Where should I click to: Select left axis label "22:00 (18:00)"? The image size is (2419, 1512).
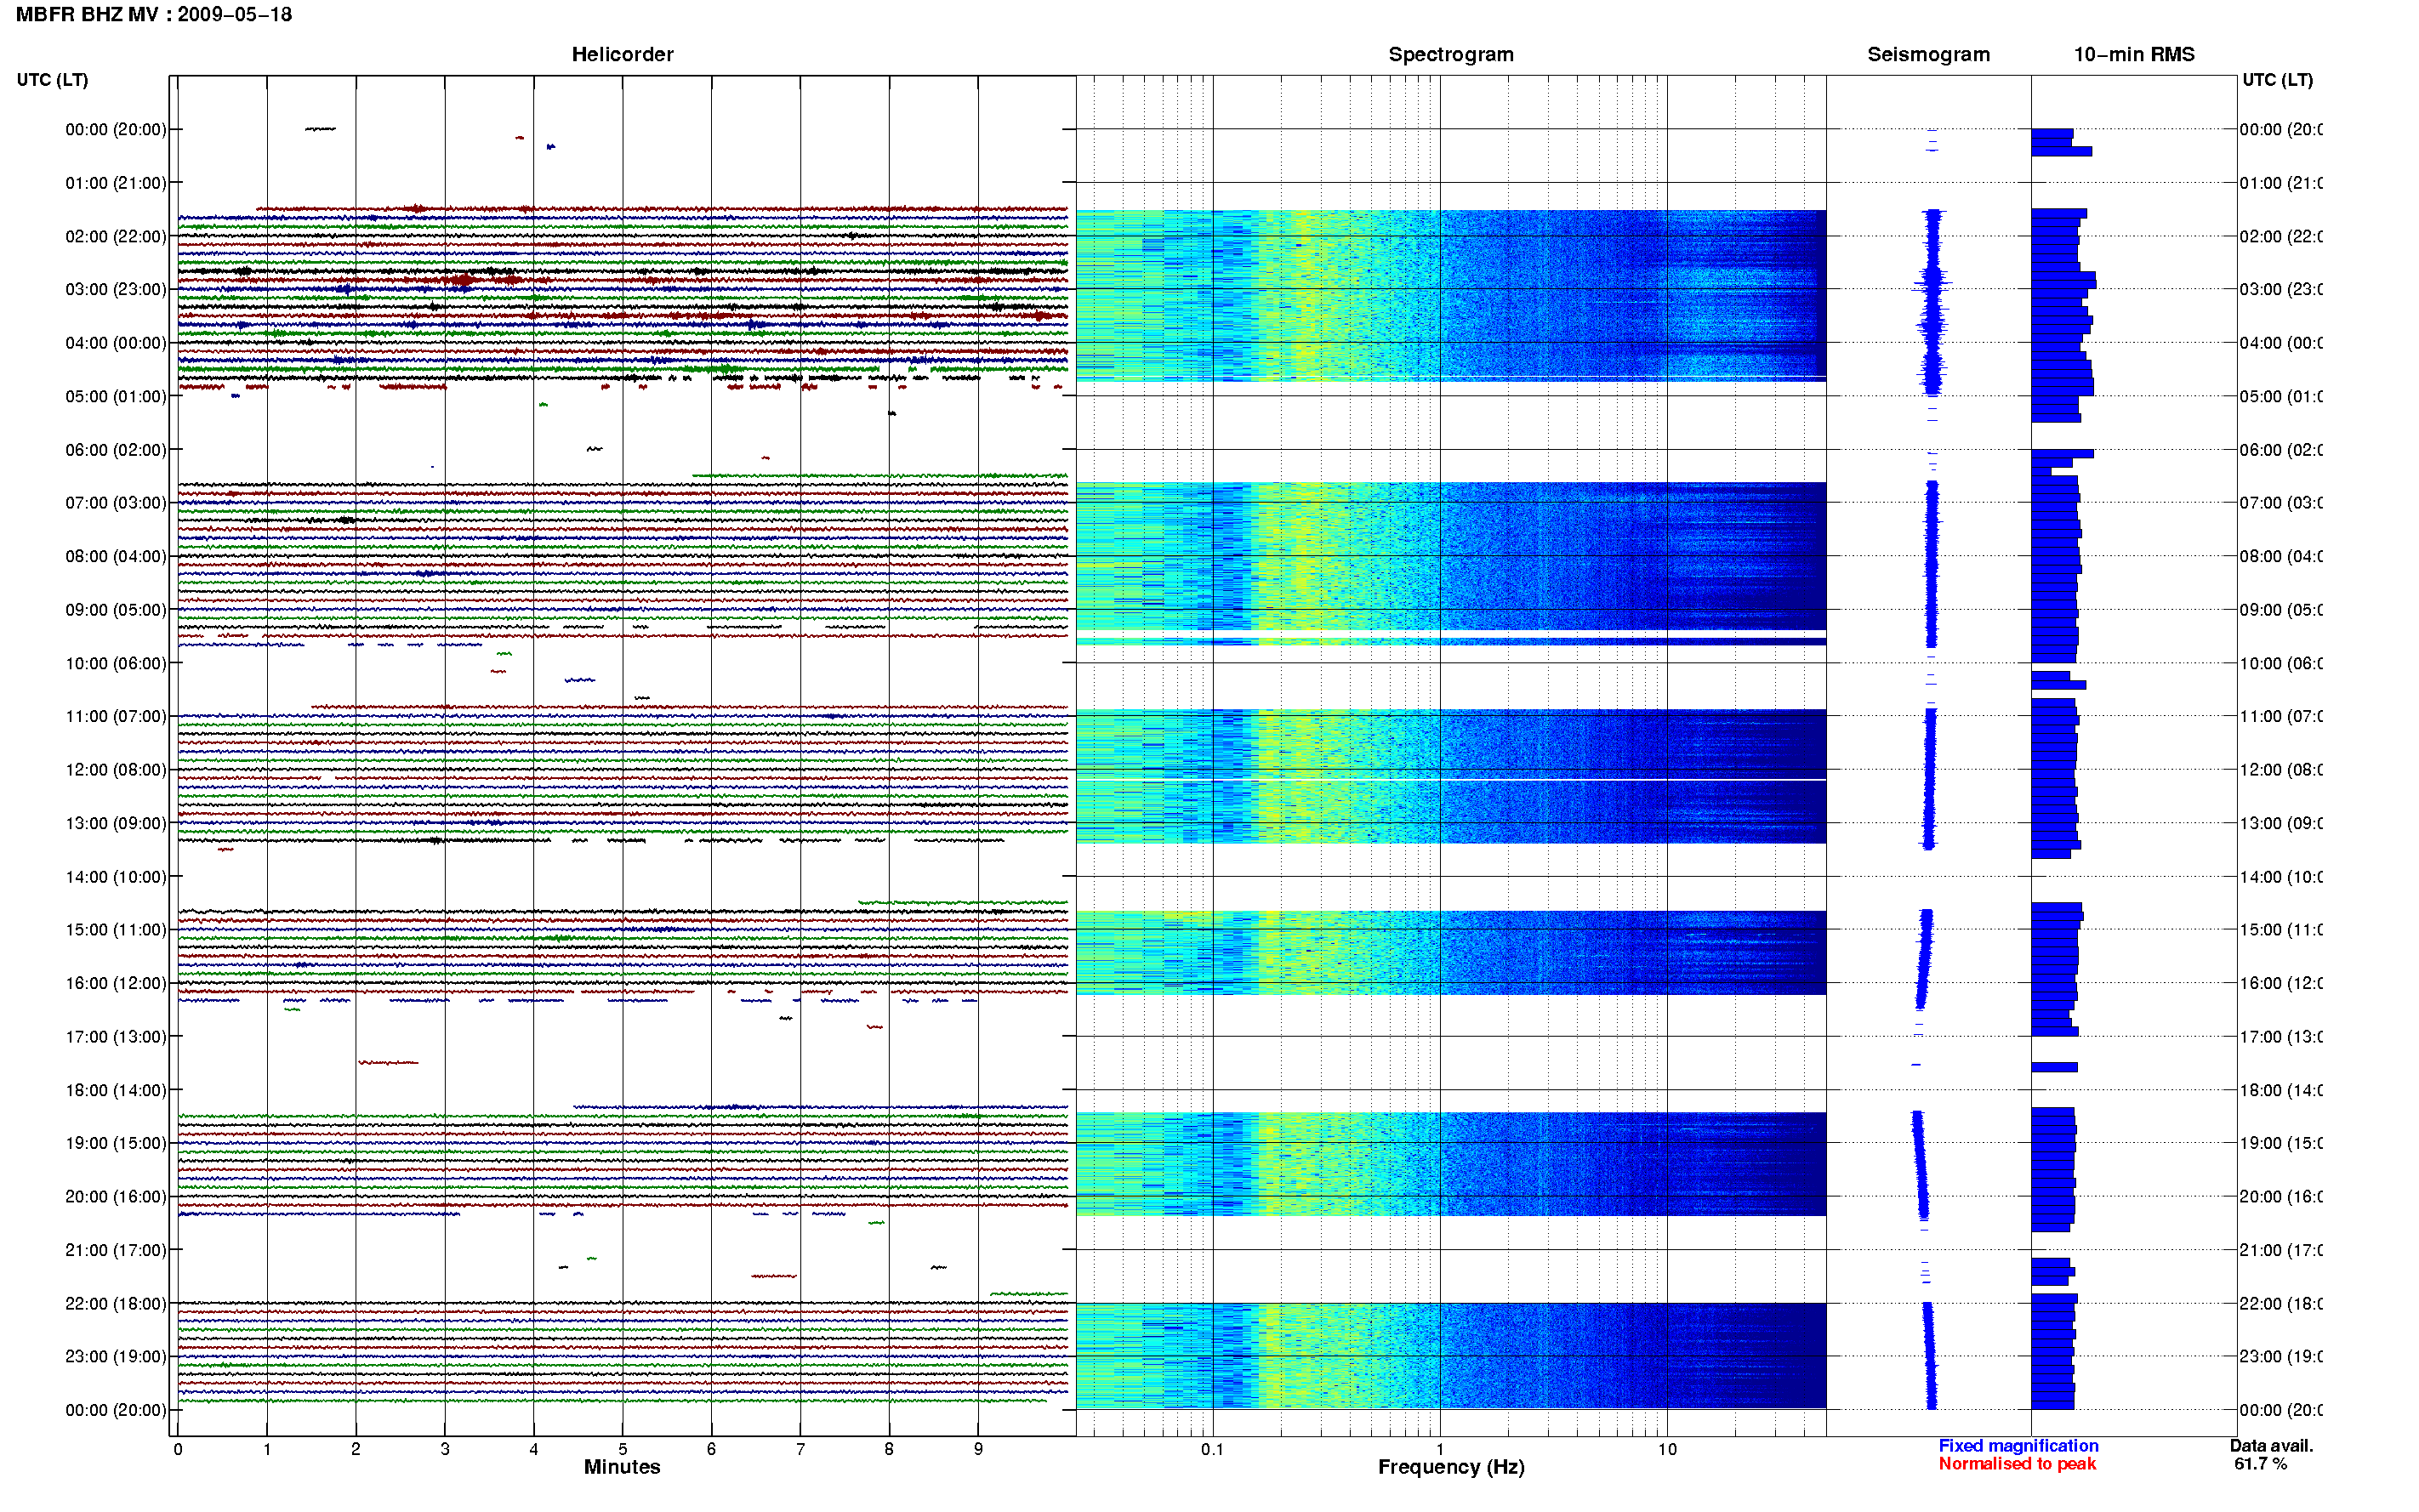pos(116,1304)
